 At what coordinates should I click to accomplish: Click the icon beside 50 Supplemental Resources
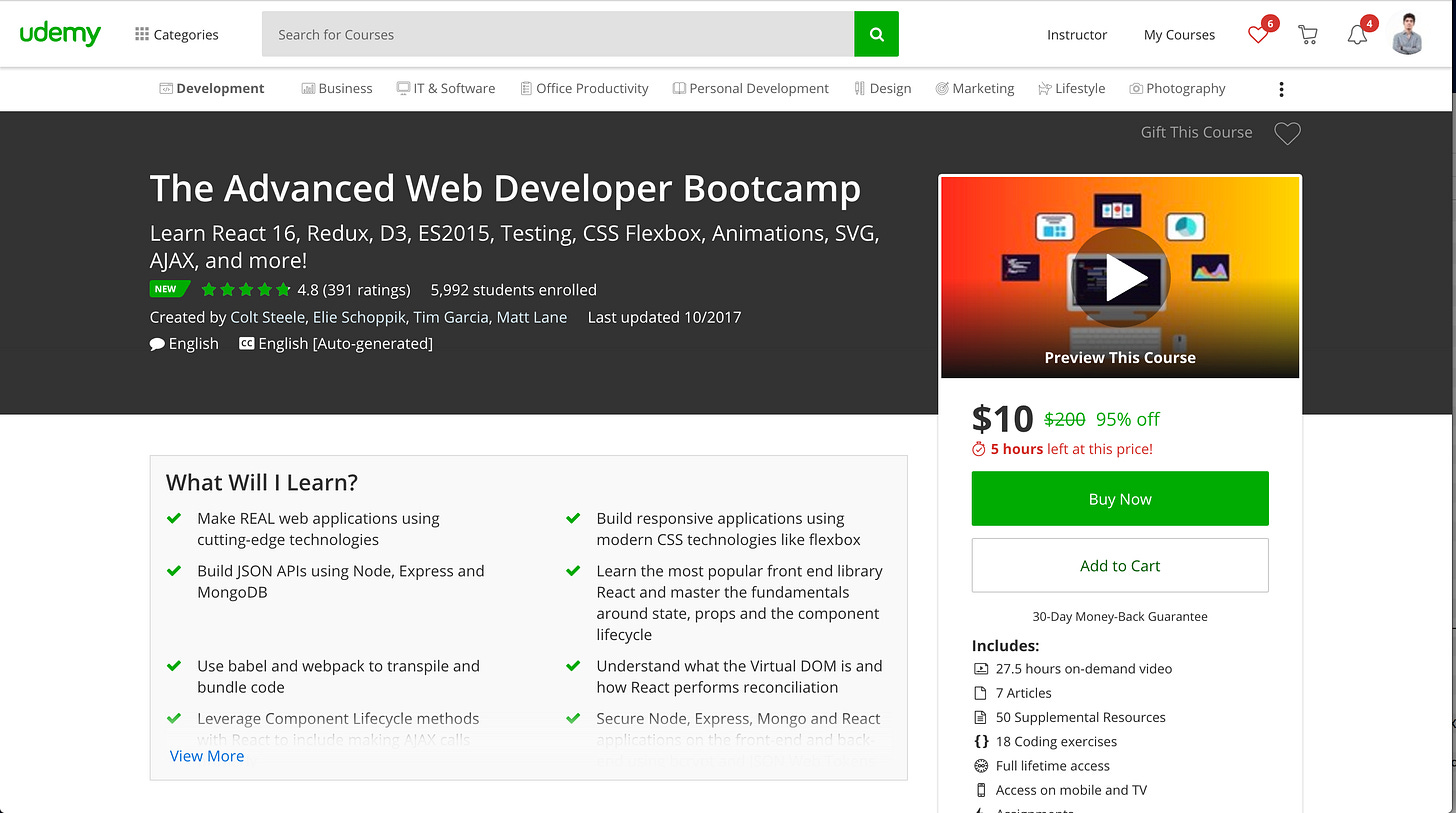pos(981,717)
